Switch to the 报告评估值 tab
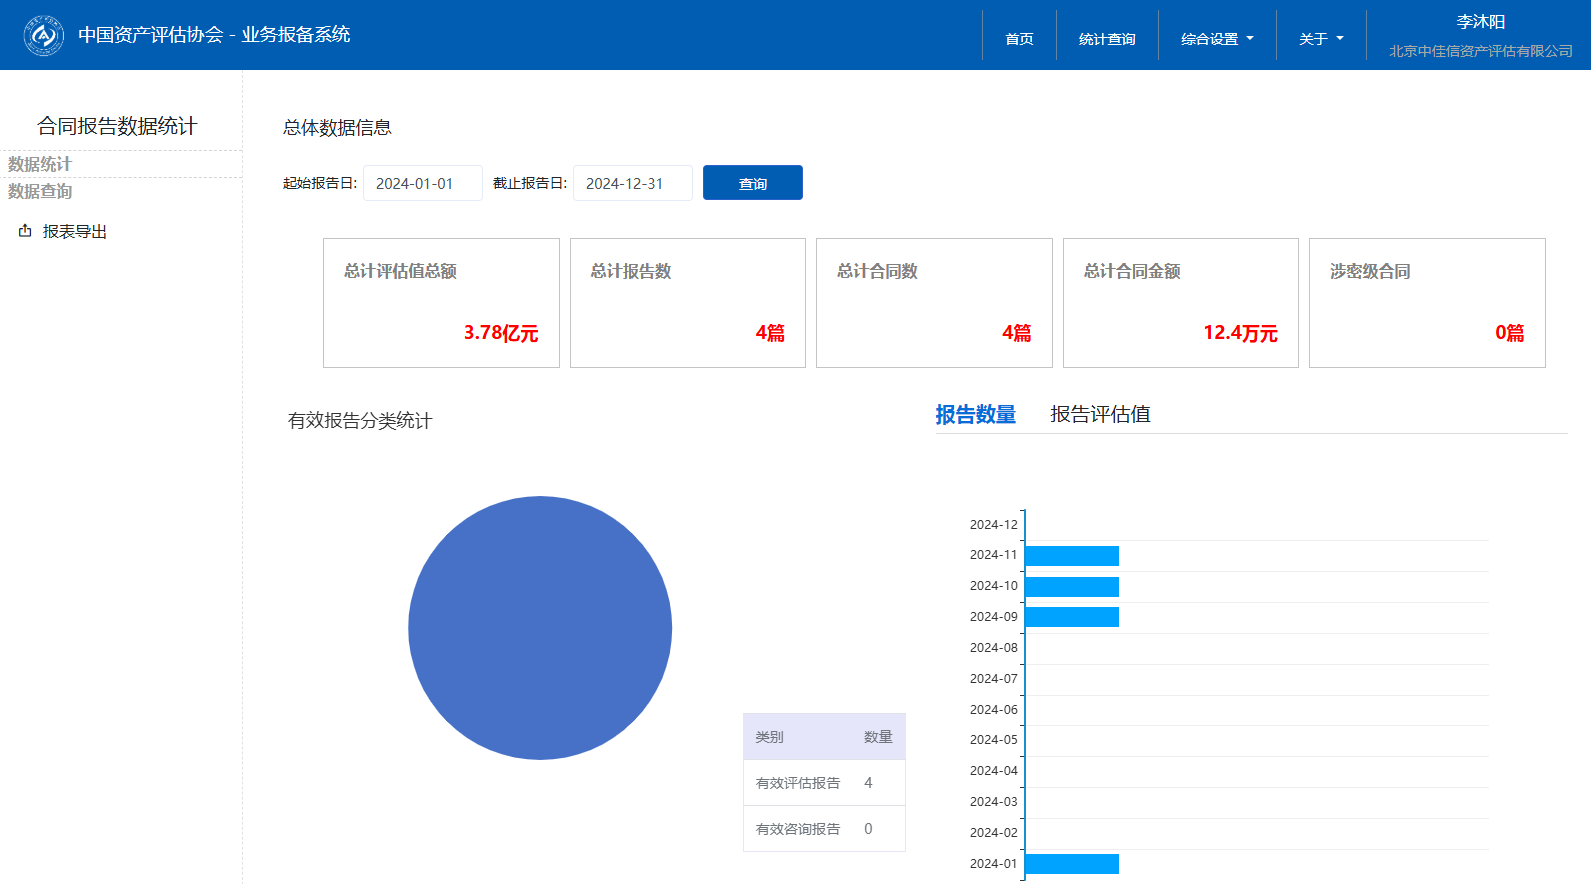This screenshot has height=884, width=1591. pyautogui.click(x=1100, y=414)
